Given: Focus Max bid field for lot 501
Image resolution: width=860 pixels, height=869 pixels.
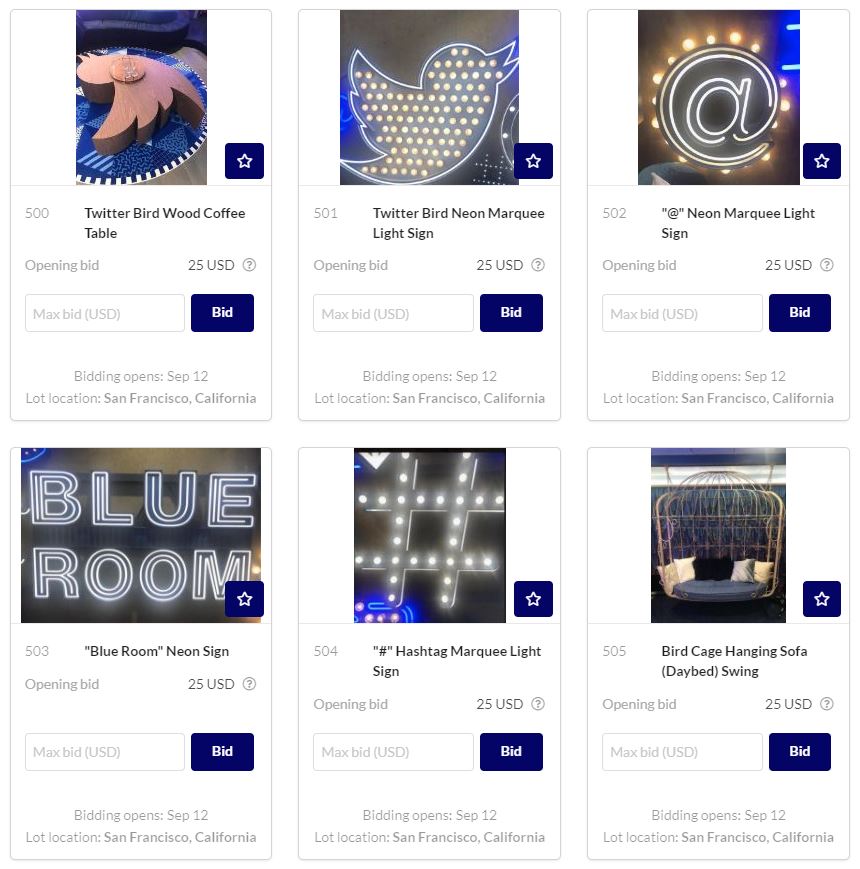Looking at the screenshot, I should tap(393, 313).
